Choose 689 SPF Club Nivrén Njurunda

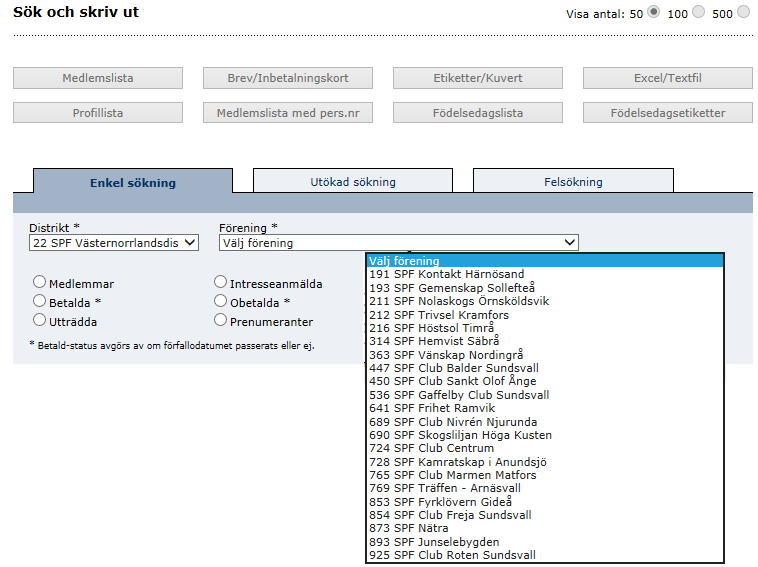click(x=545, y=422)
